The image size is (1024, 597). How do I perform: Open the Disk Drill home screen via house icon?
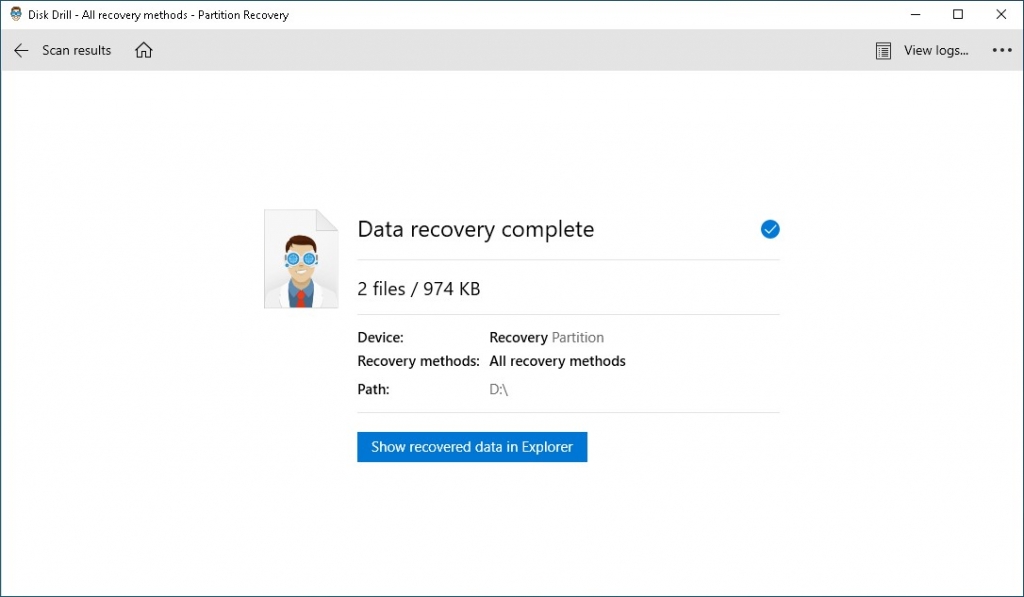pyautogui.click(x=143, y=50)
